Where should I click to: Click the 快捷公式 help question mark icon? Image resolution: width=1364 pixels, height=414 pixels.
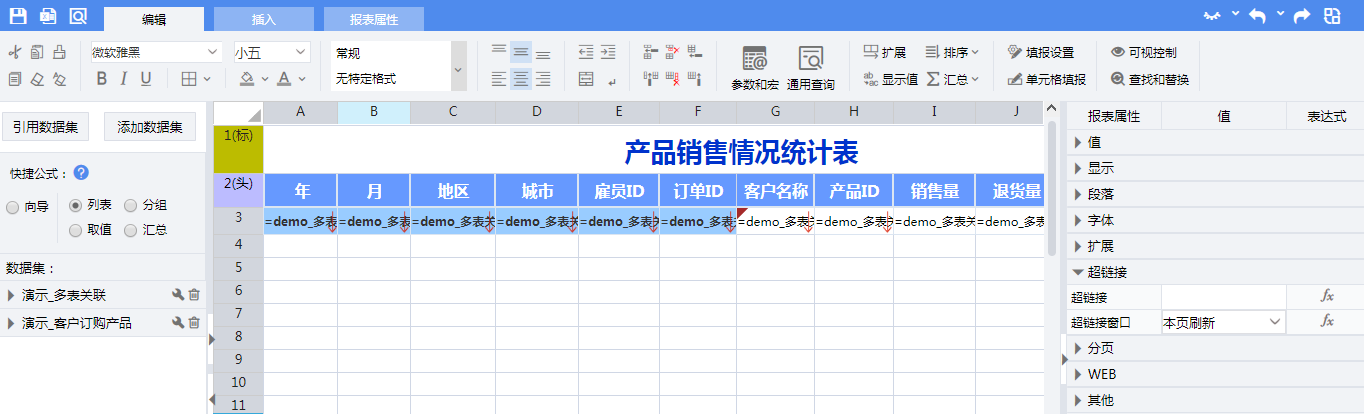coord(81,173)
